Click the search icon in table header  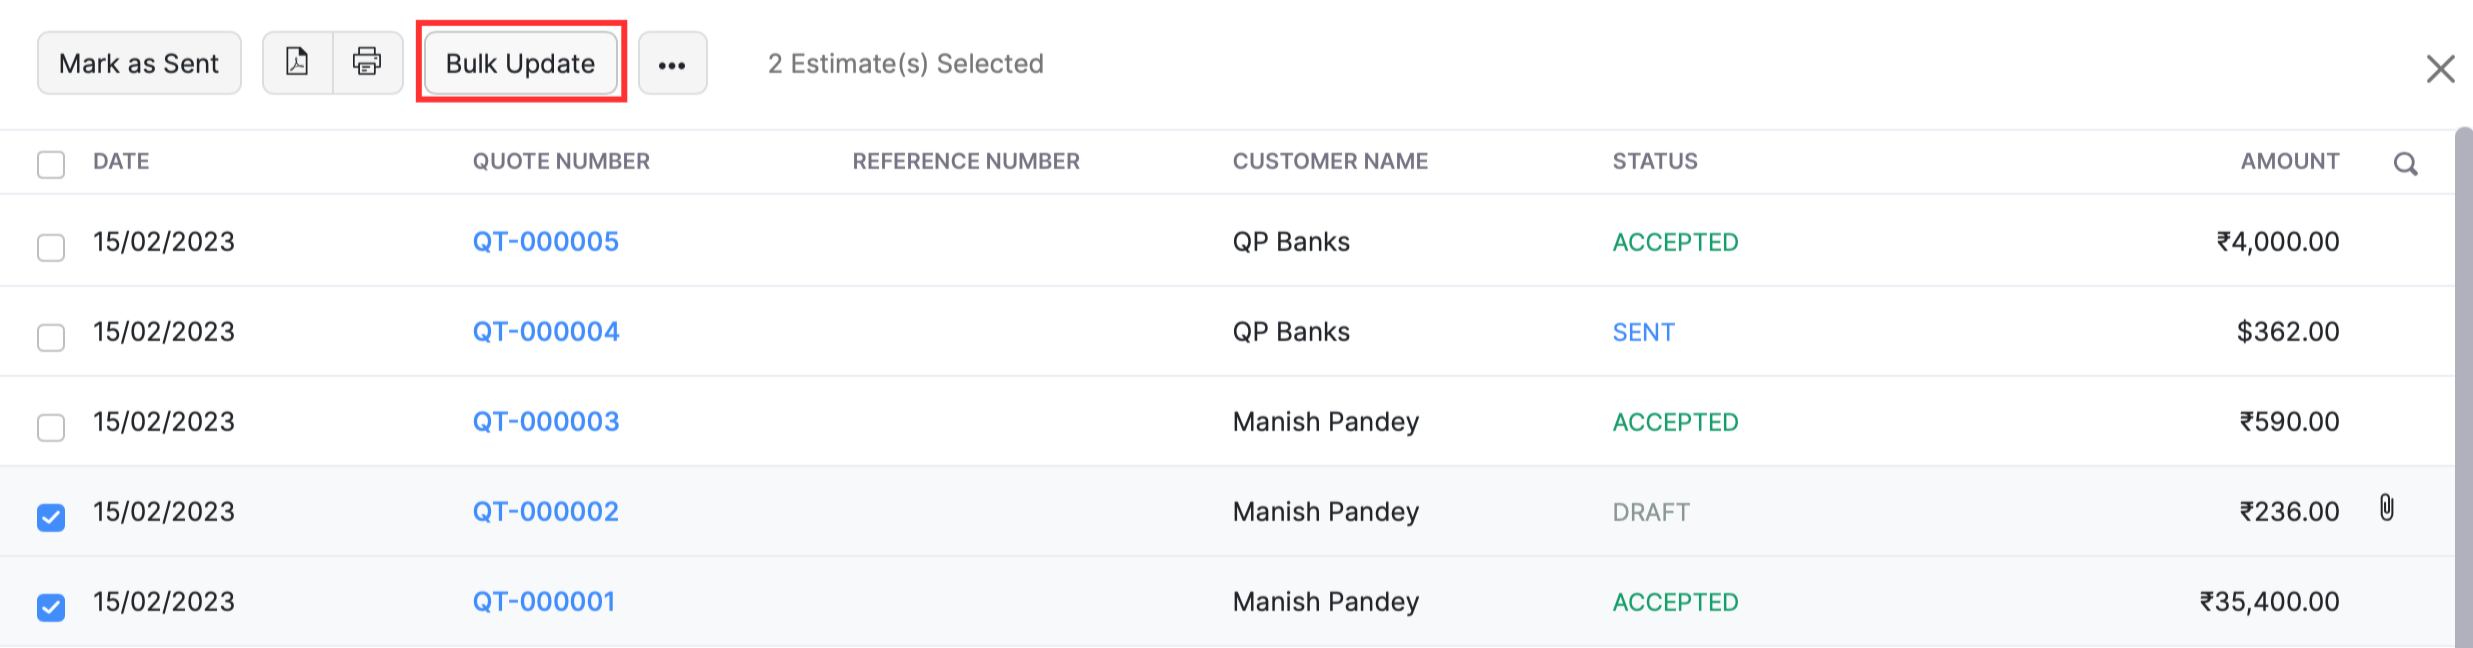pyautogui.click(x=2405, y=164)
